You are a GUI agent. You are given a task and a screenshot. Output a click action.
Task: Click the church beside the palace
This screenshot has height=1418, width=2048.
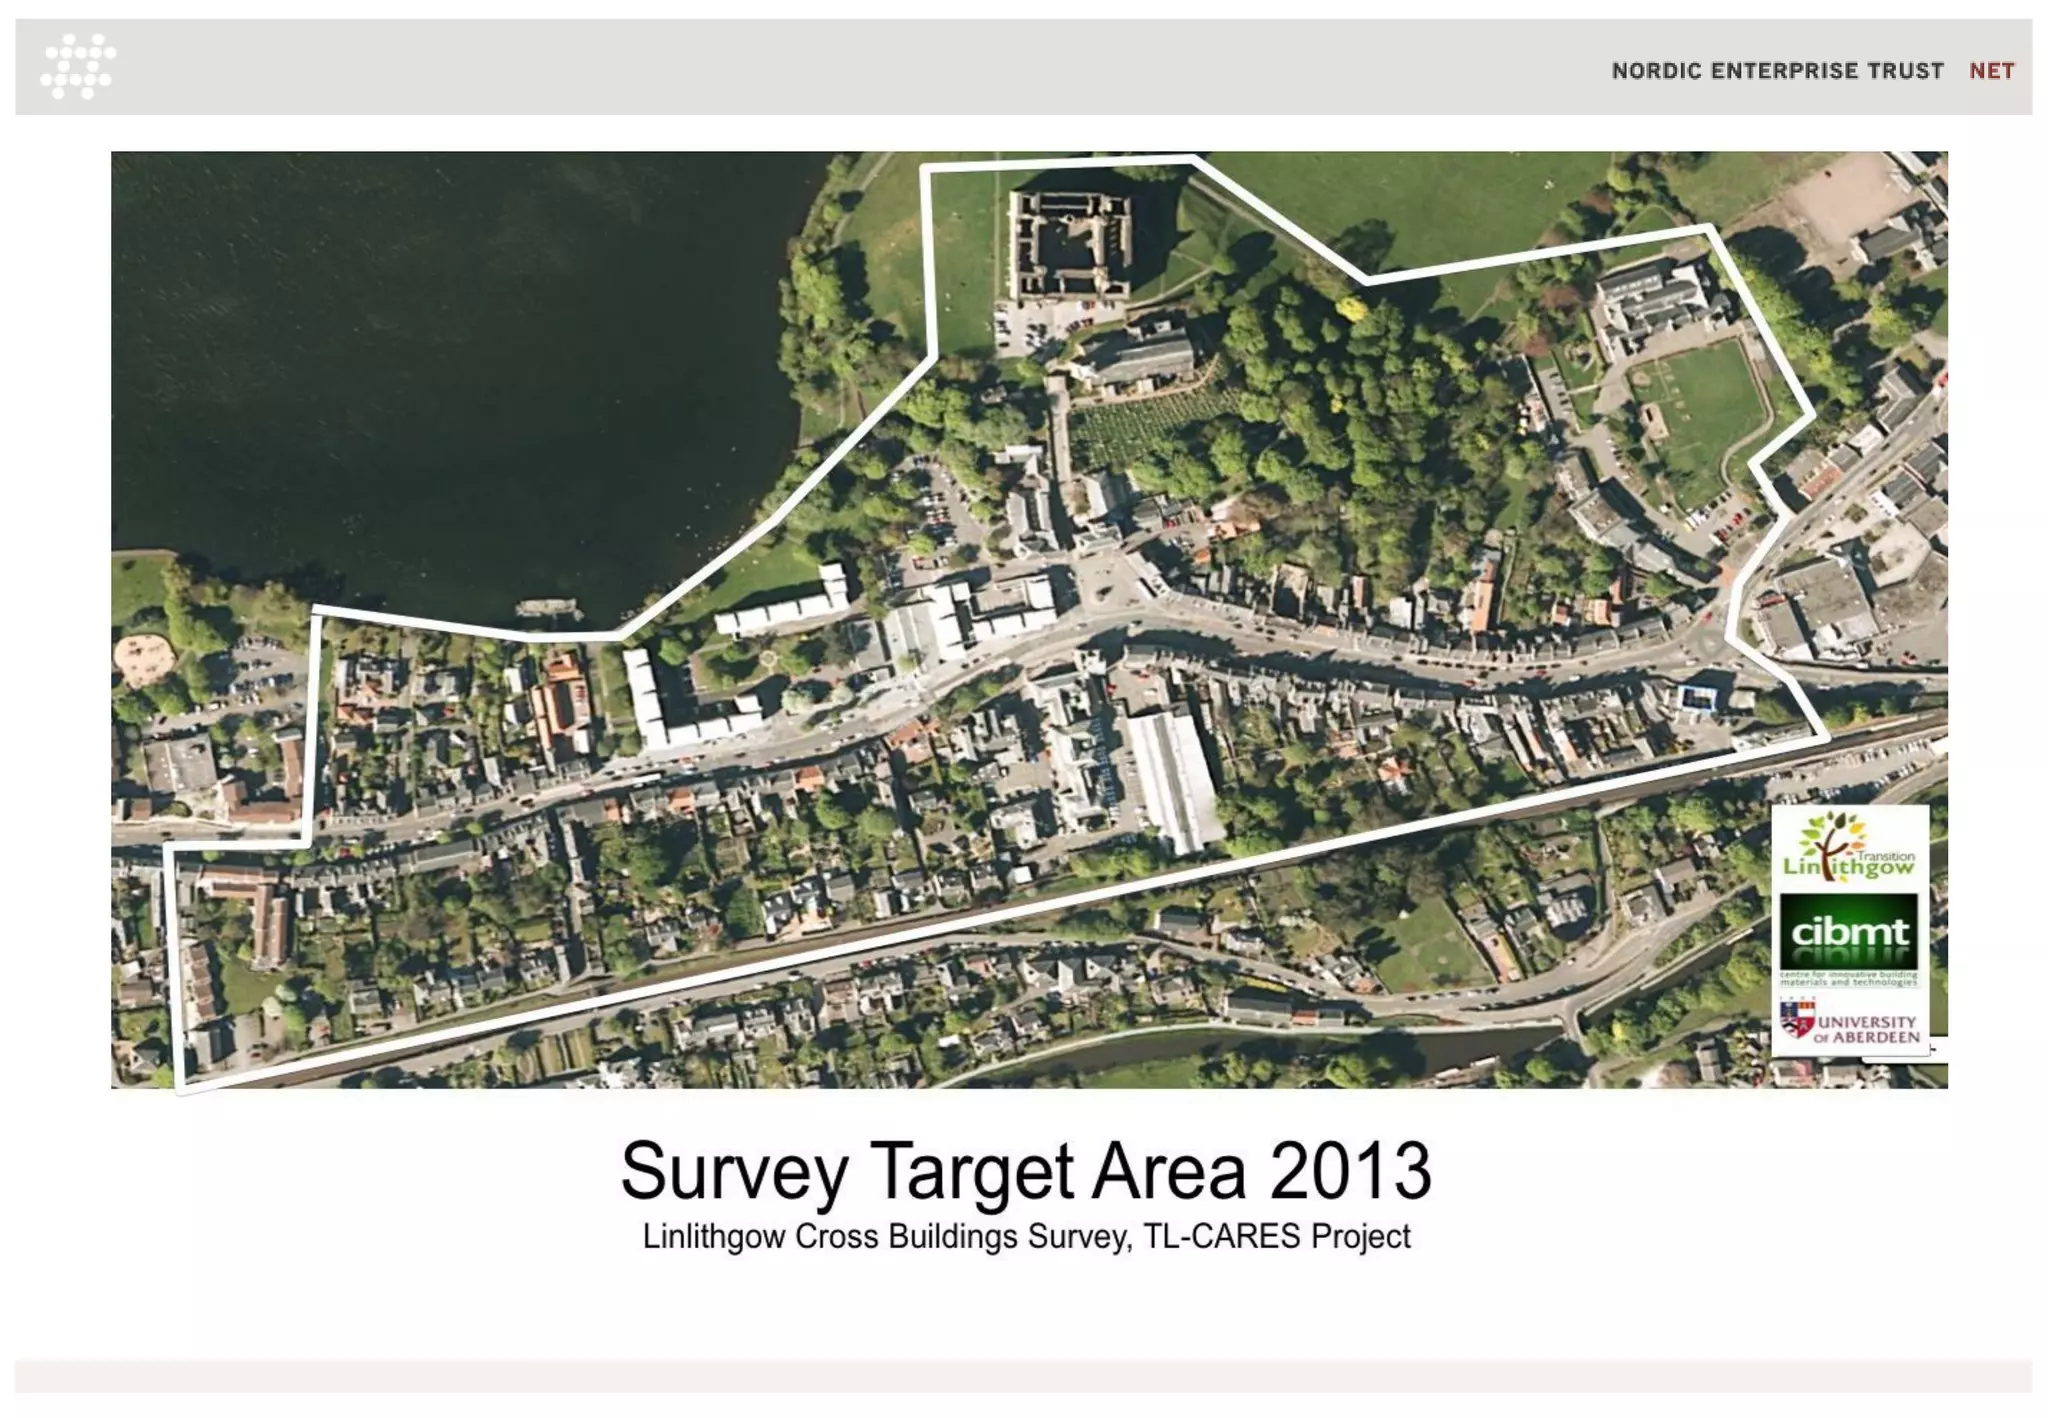coord(1140,358)
